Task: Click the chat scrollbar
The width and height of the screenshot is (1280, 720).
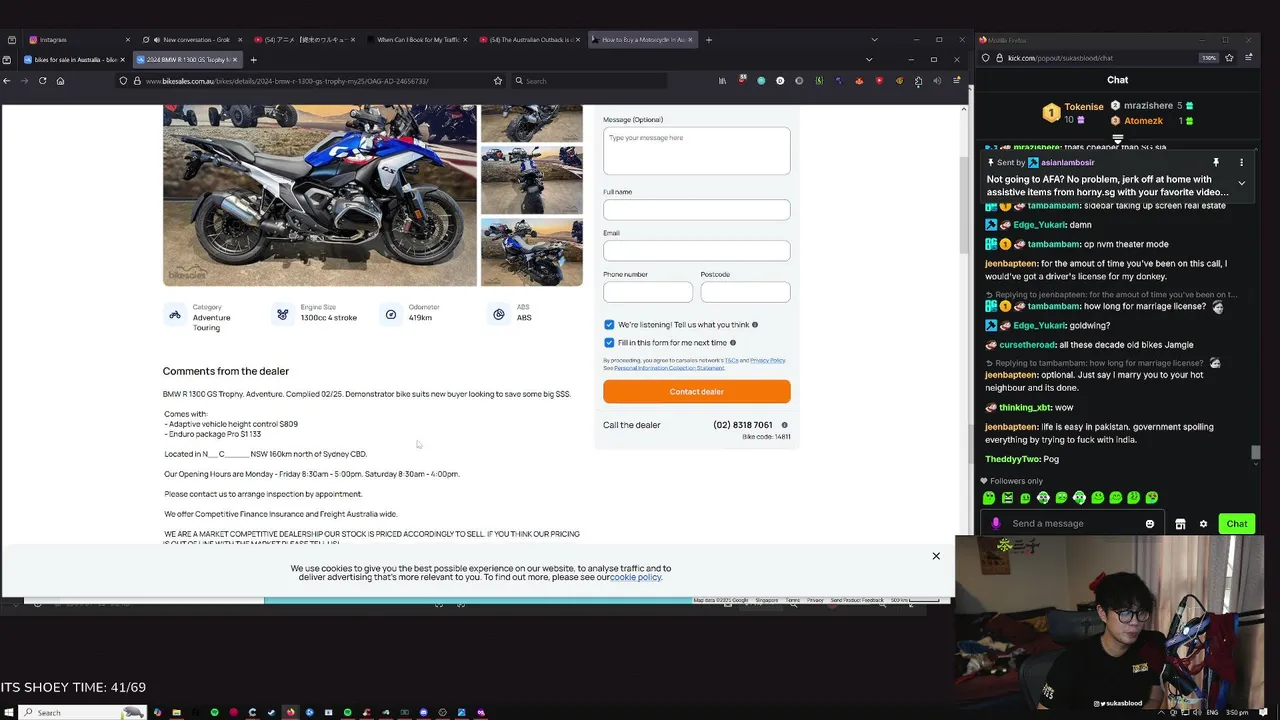Action: click(1256, 453)
